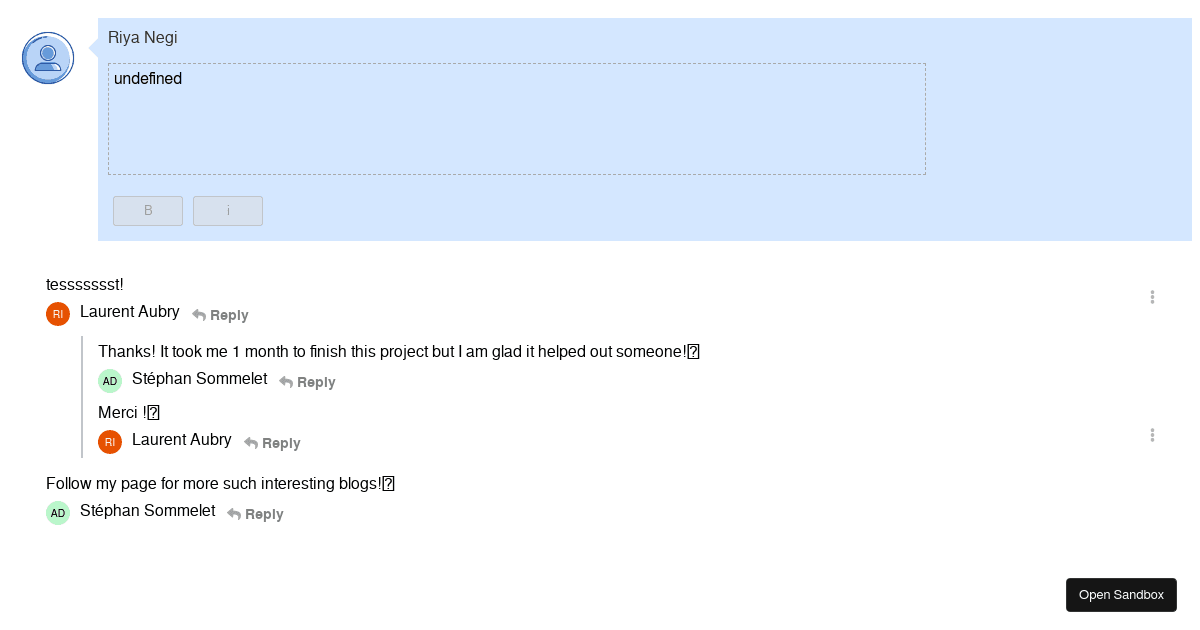
Task: Click the author name Riya Negi
Action: coord(143,38)
